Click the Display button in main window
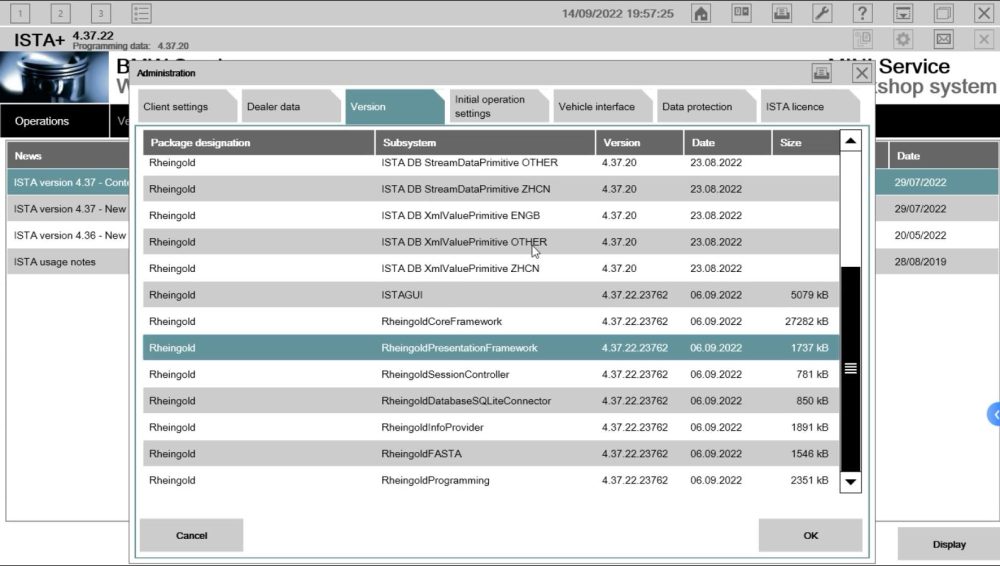Image resolution: width=1000 pixels, height=566 pixels. (x=948, y=544)
